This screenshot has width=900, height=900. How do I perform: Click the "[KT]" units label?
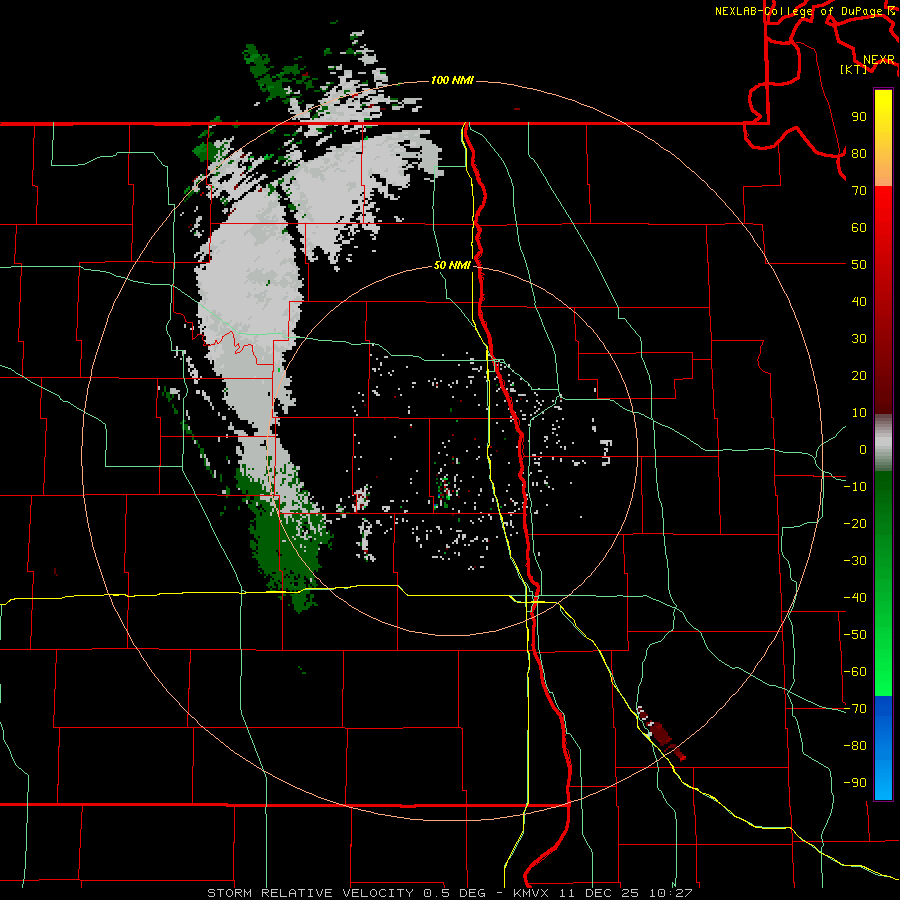854,69
